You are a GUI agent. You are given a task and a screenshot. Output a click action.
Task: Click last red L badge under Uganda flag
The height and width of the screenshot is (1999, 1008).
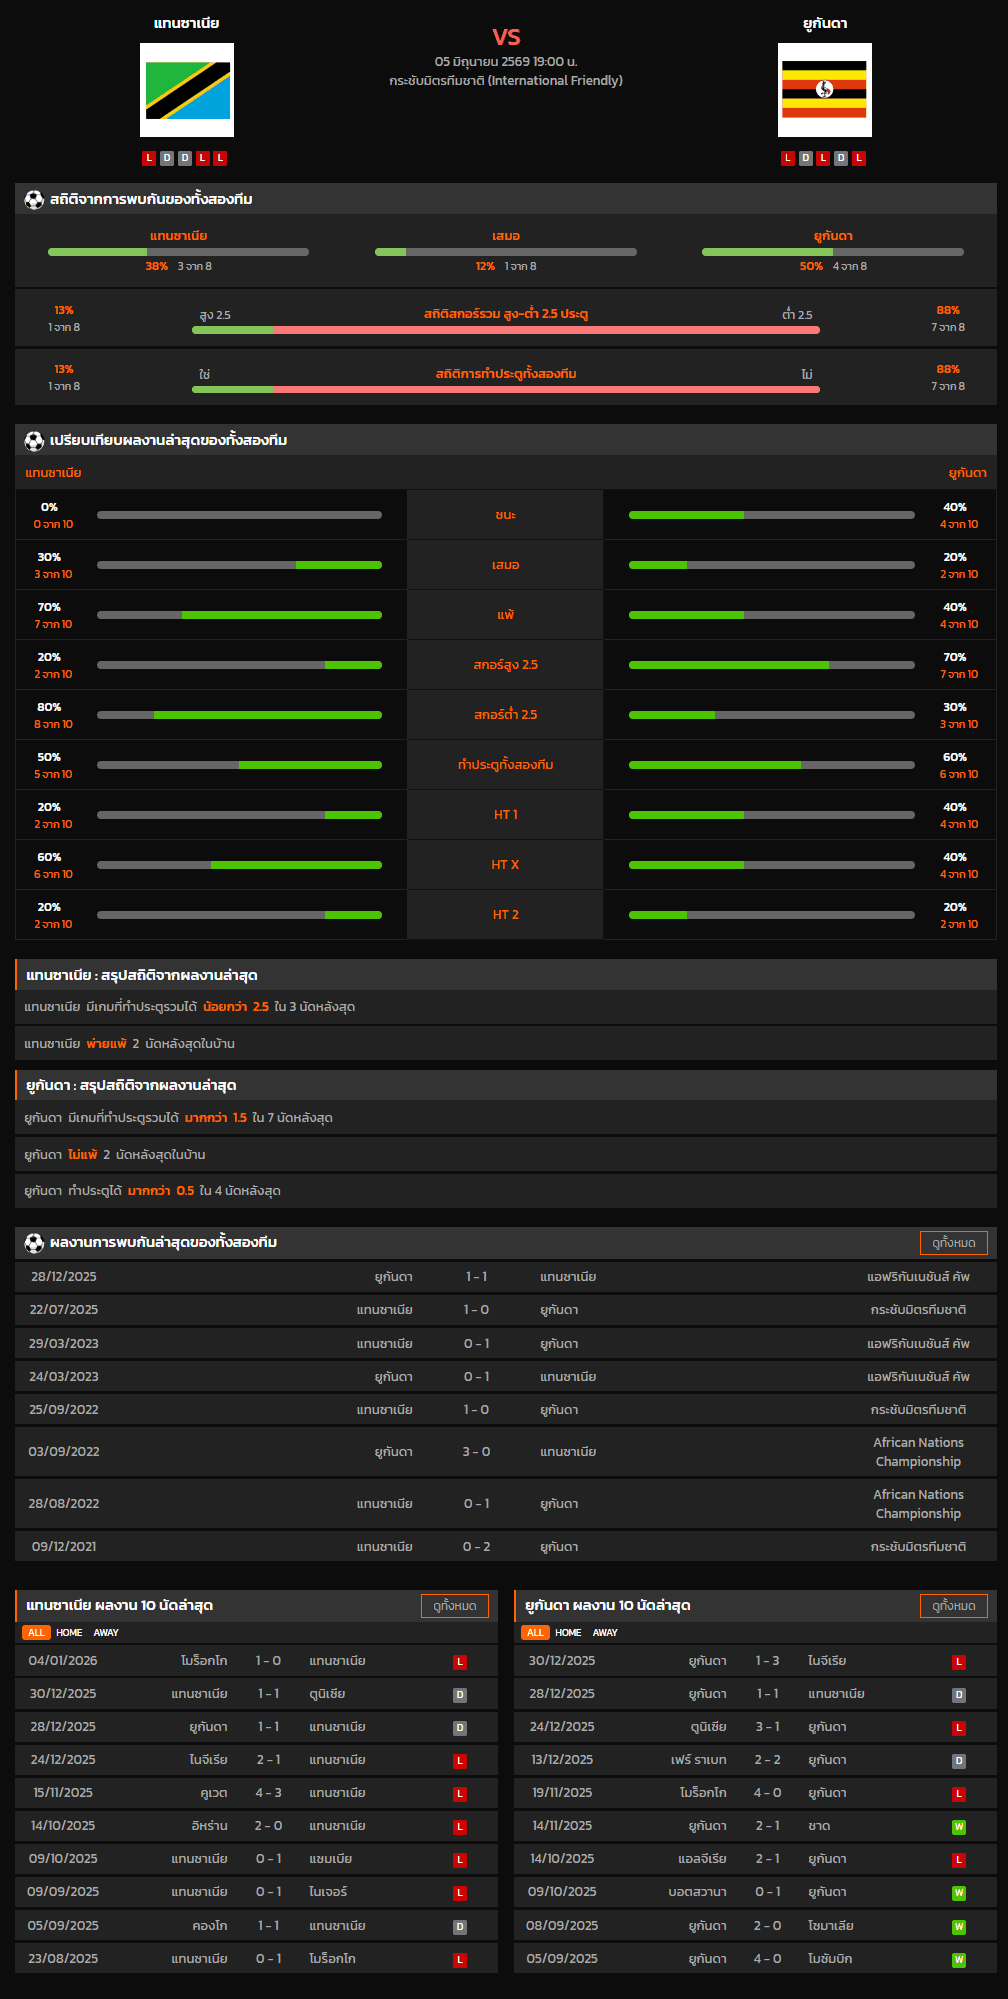[859, 158]
